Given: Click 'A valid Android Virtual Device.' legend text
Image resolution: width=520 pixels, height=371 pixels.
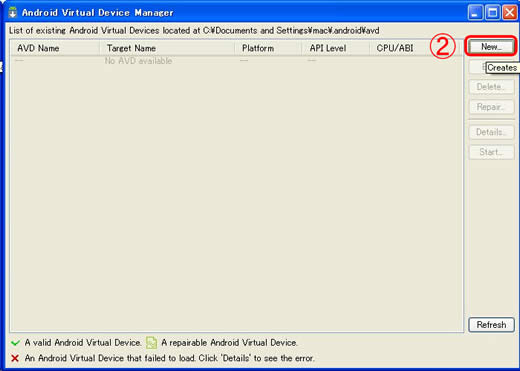Looking at the screenshot, I should tap(83, 343).
